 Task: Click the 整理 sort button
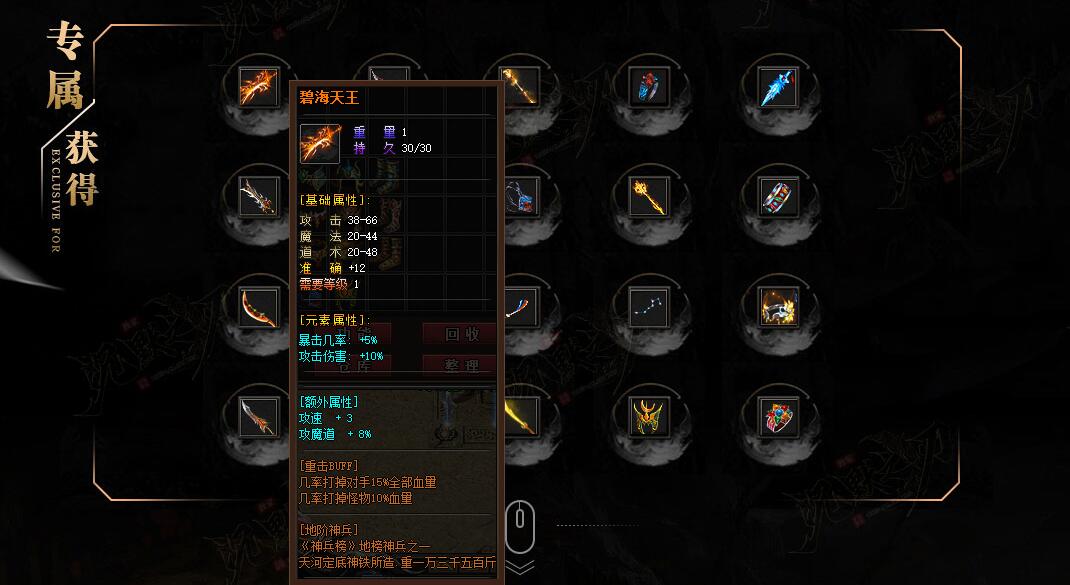461,366
